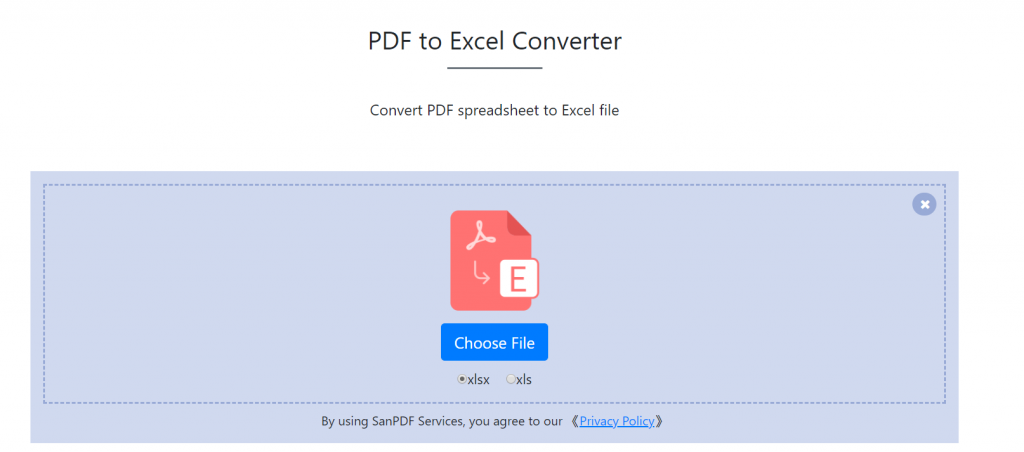This screenshot has width=1024, height=452.
Task: Click the curved arrow inside the converter icon
Action: 481,271
